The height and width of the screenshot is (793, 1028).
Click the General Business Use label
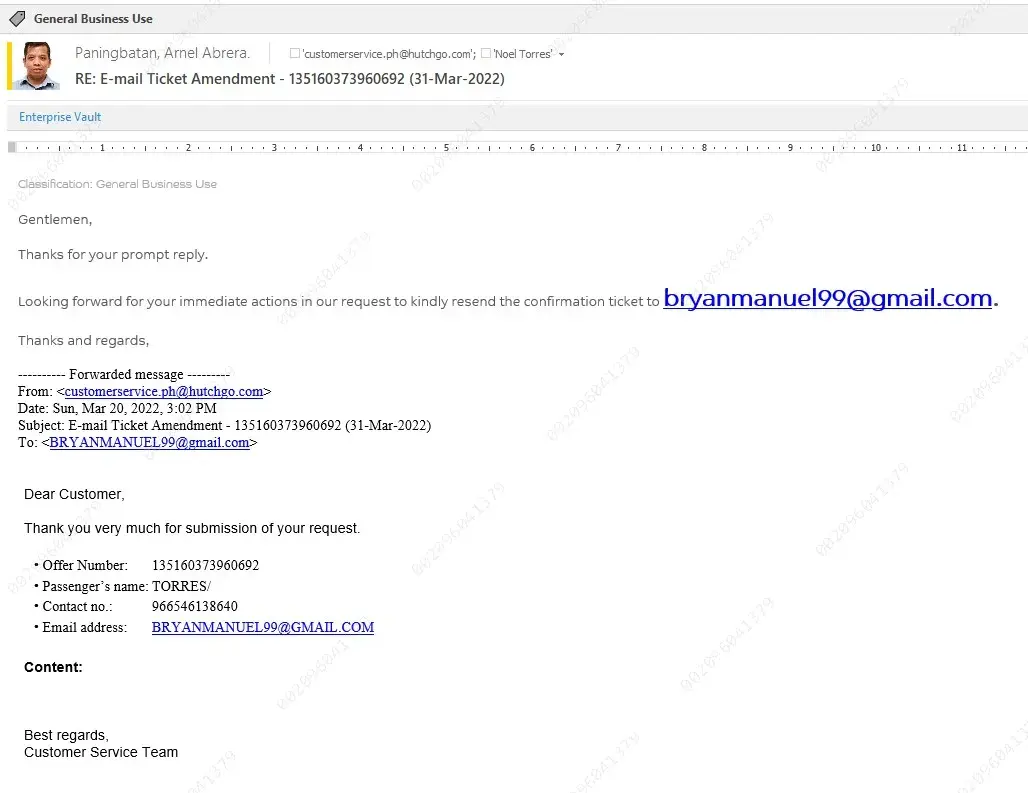[93, 19]
